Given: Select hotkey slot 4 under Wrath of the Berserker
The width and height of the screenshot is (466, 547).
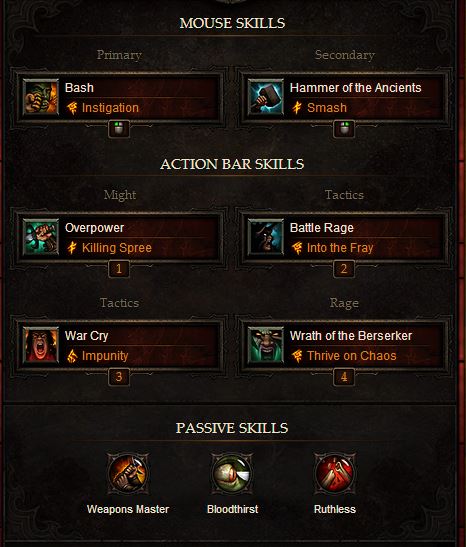Looking at the screenshot, I should point(344,377).
